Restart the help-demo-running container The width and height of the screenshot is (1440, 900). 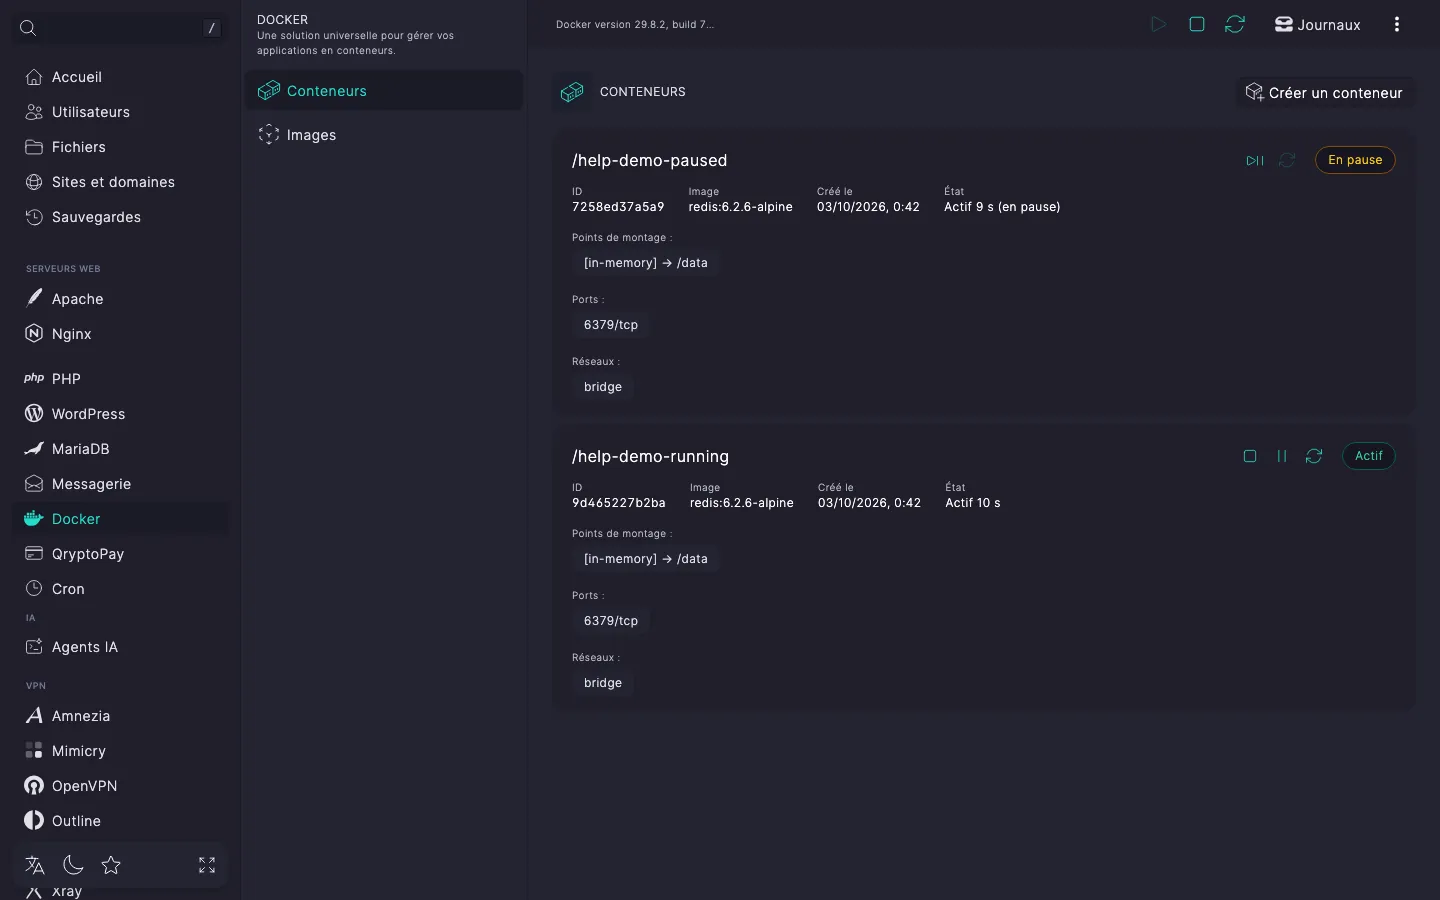1314,456
